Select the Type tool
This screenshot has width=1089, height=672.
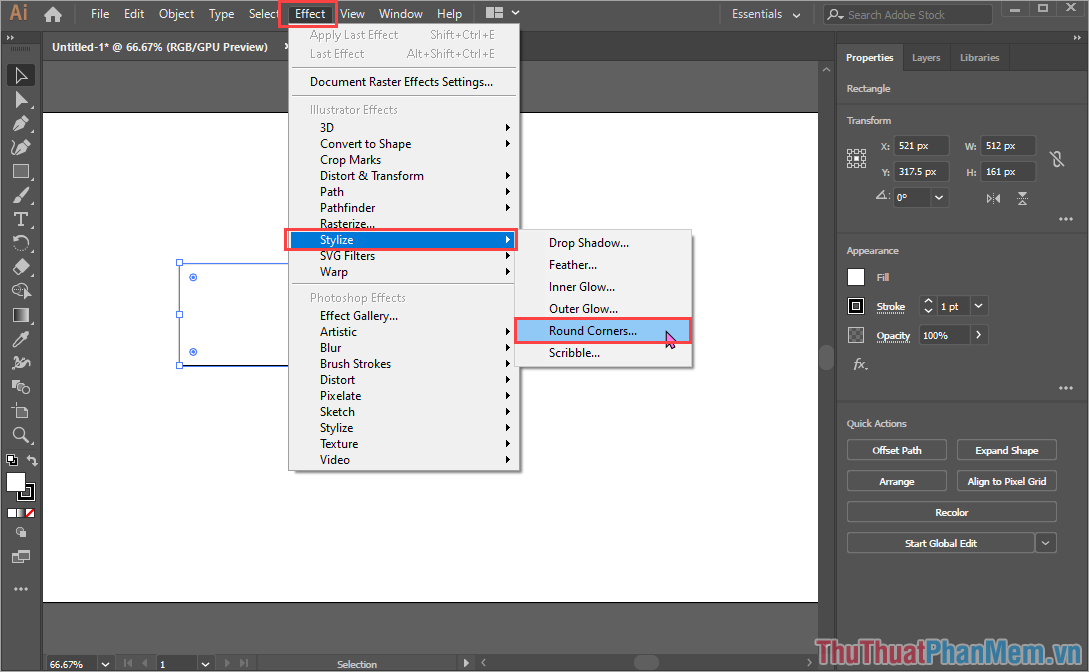point(21,219)
